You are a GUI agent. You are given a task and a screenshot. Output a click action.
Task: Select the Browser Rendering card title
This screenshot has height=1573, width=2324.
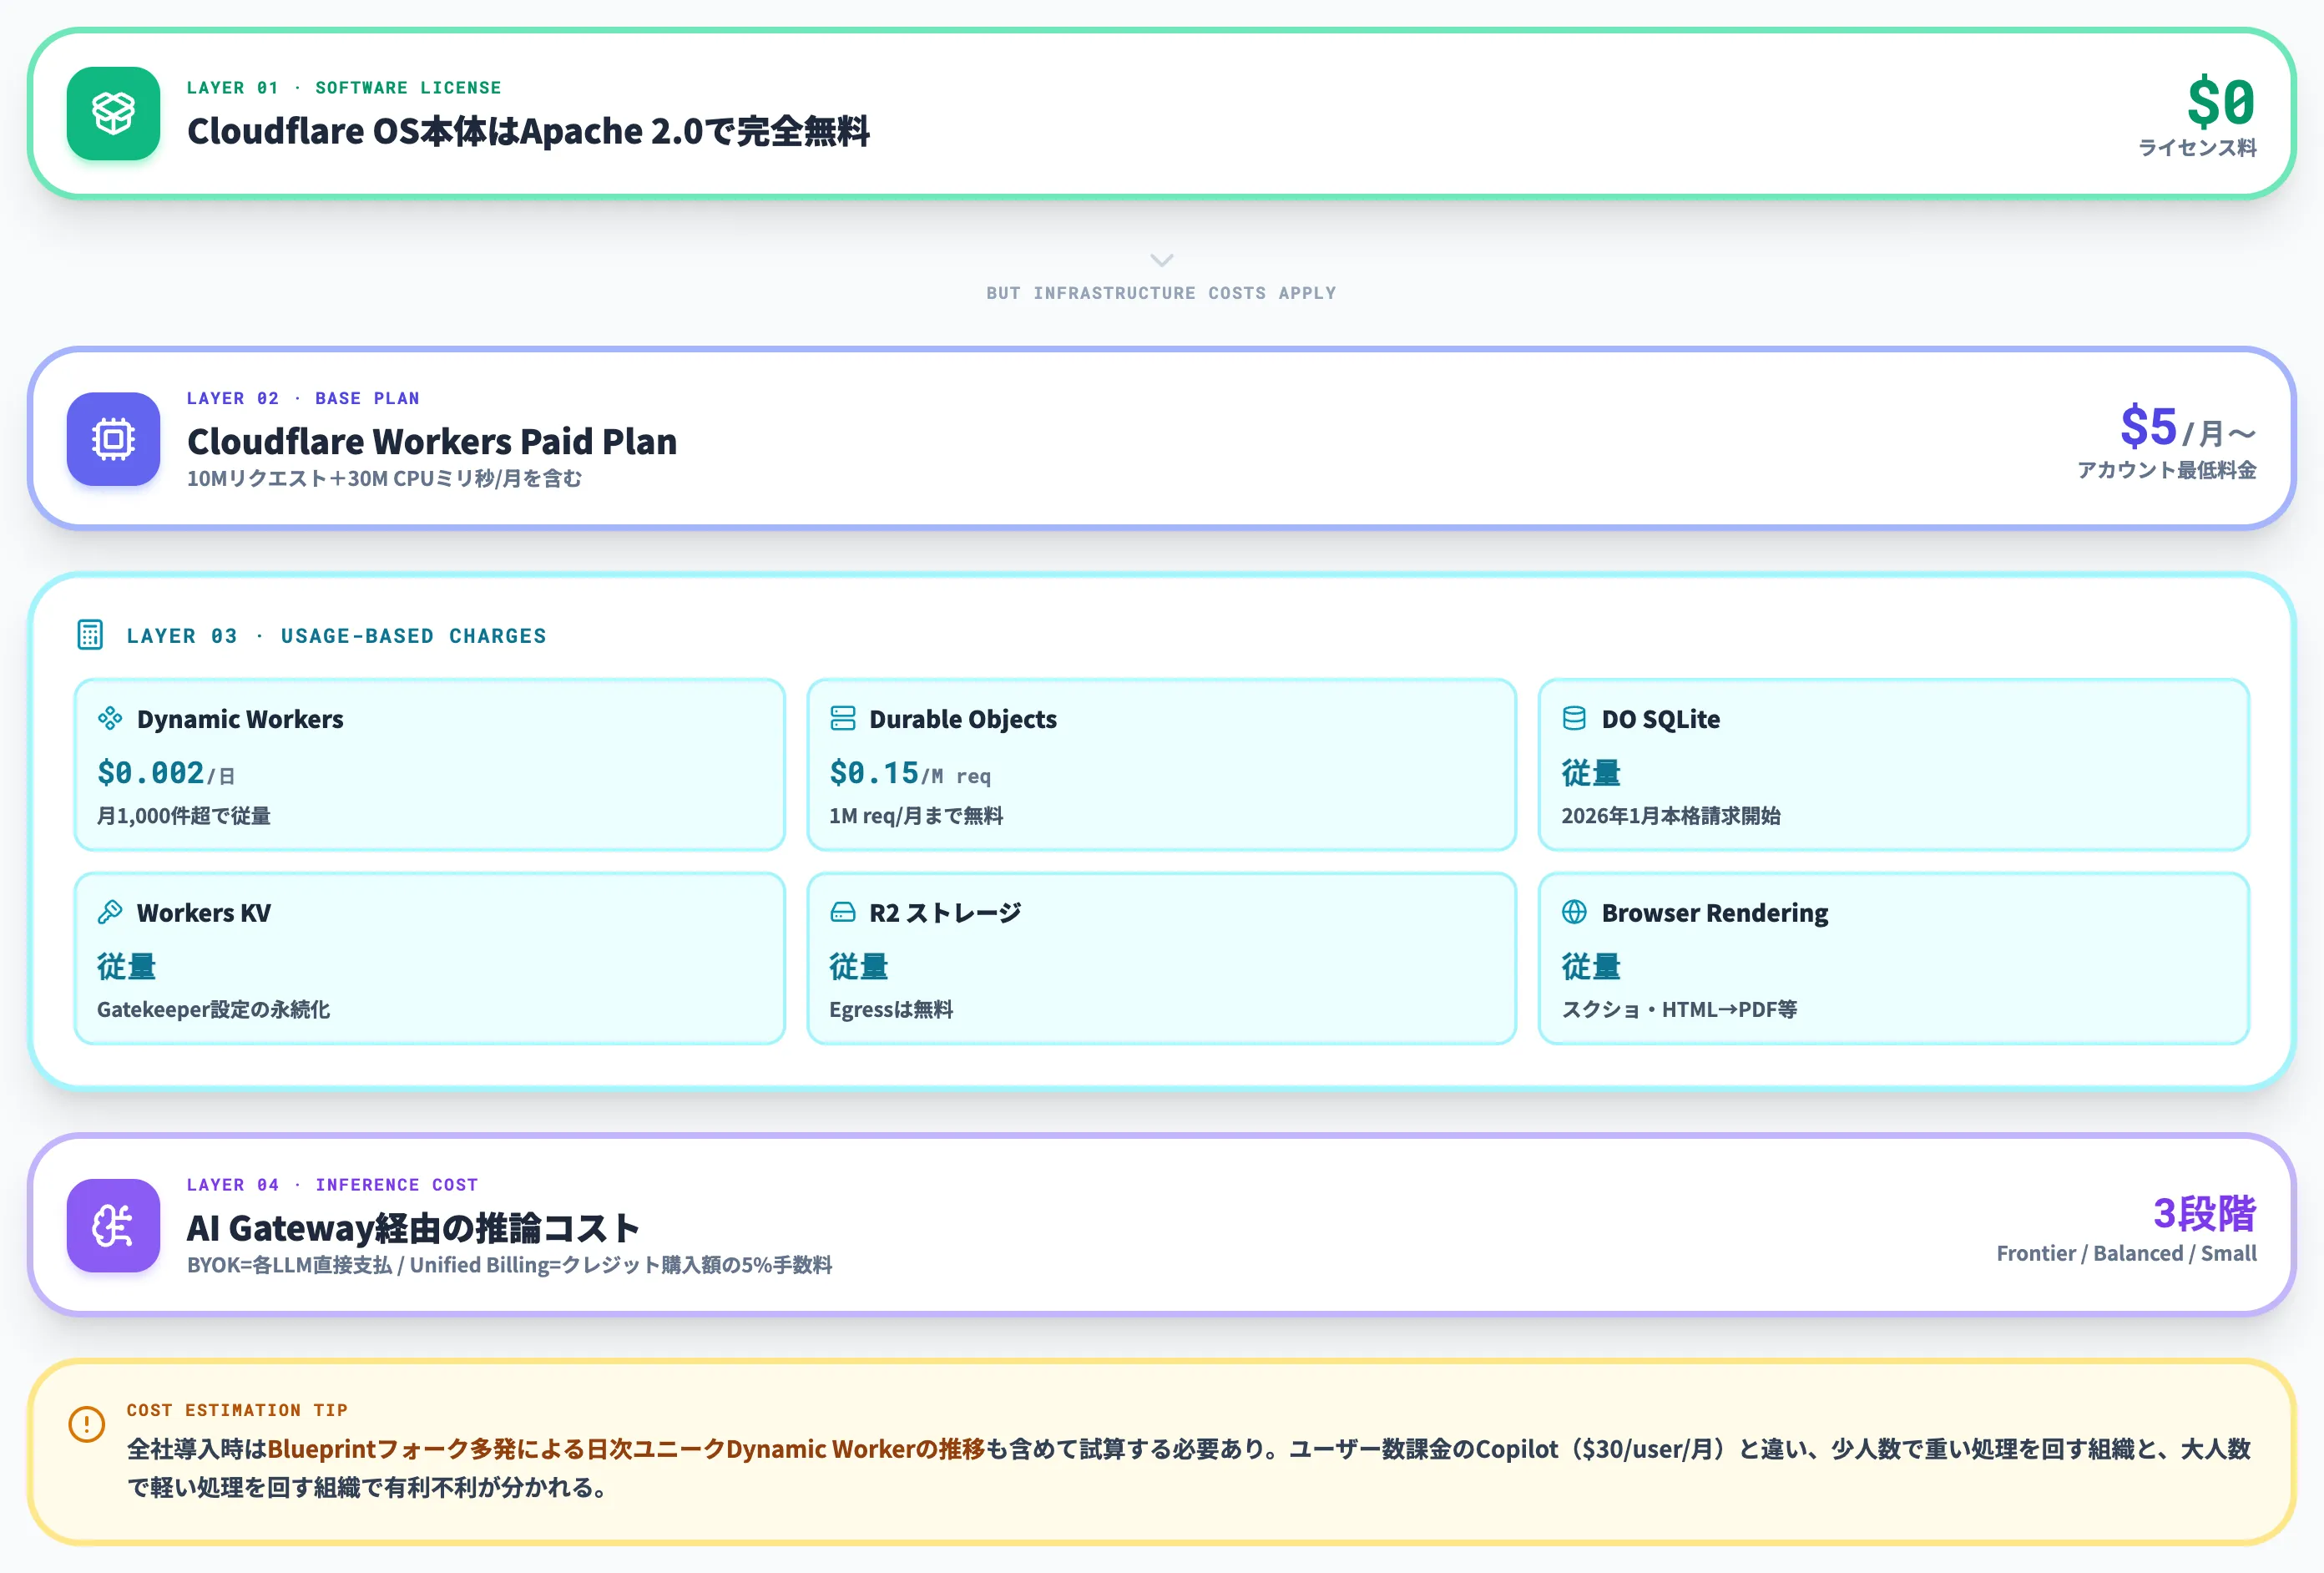1715,913
